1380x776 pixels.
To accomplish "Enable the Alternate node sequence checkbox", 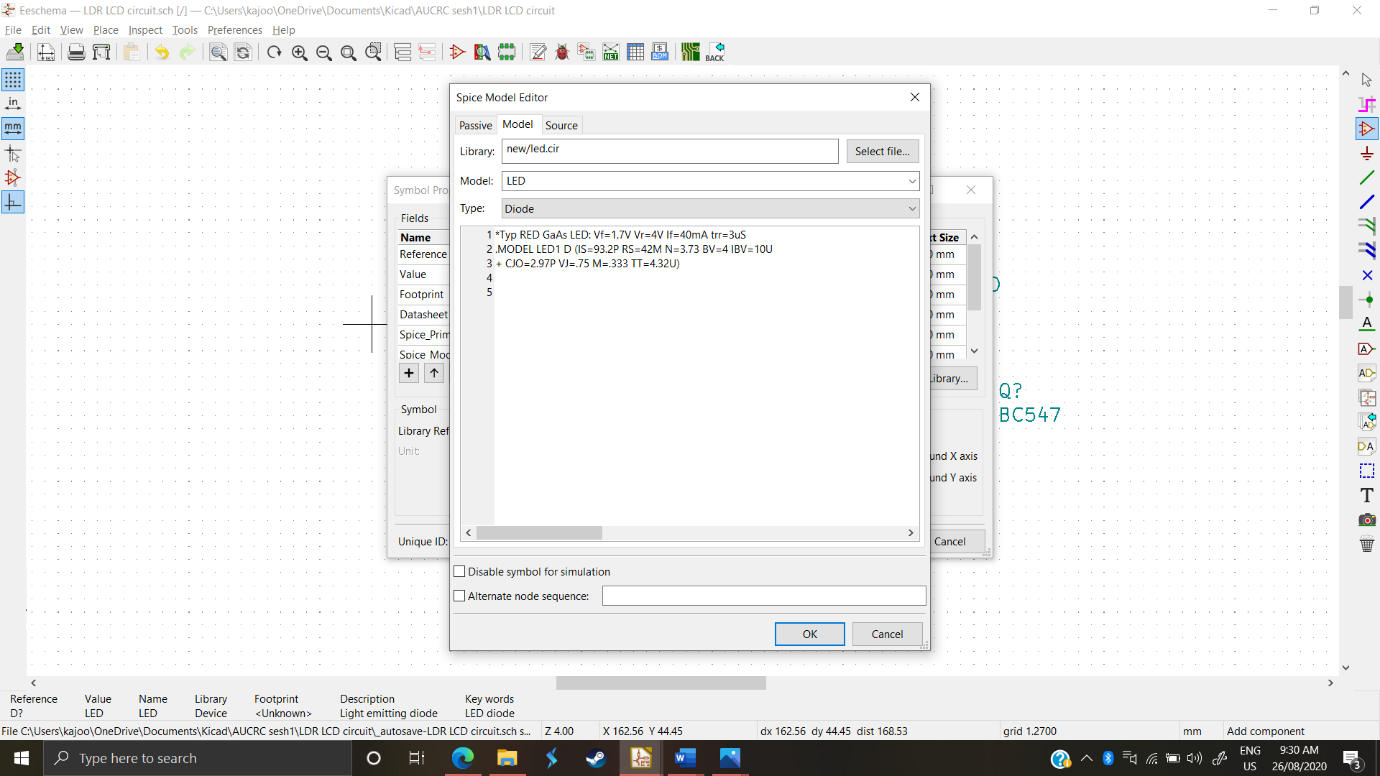I will pyautogui.click(x=459, y=595).
